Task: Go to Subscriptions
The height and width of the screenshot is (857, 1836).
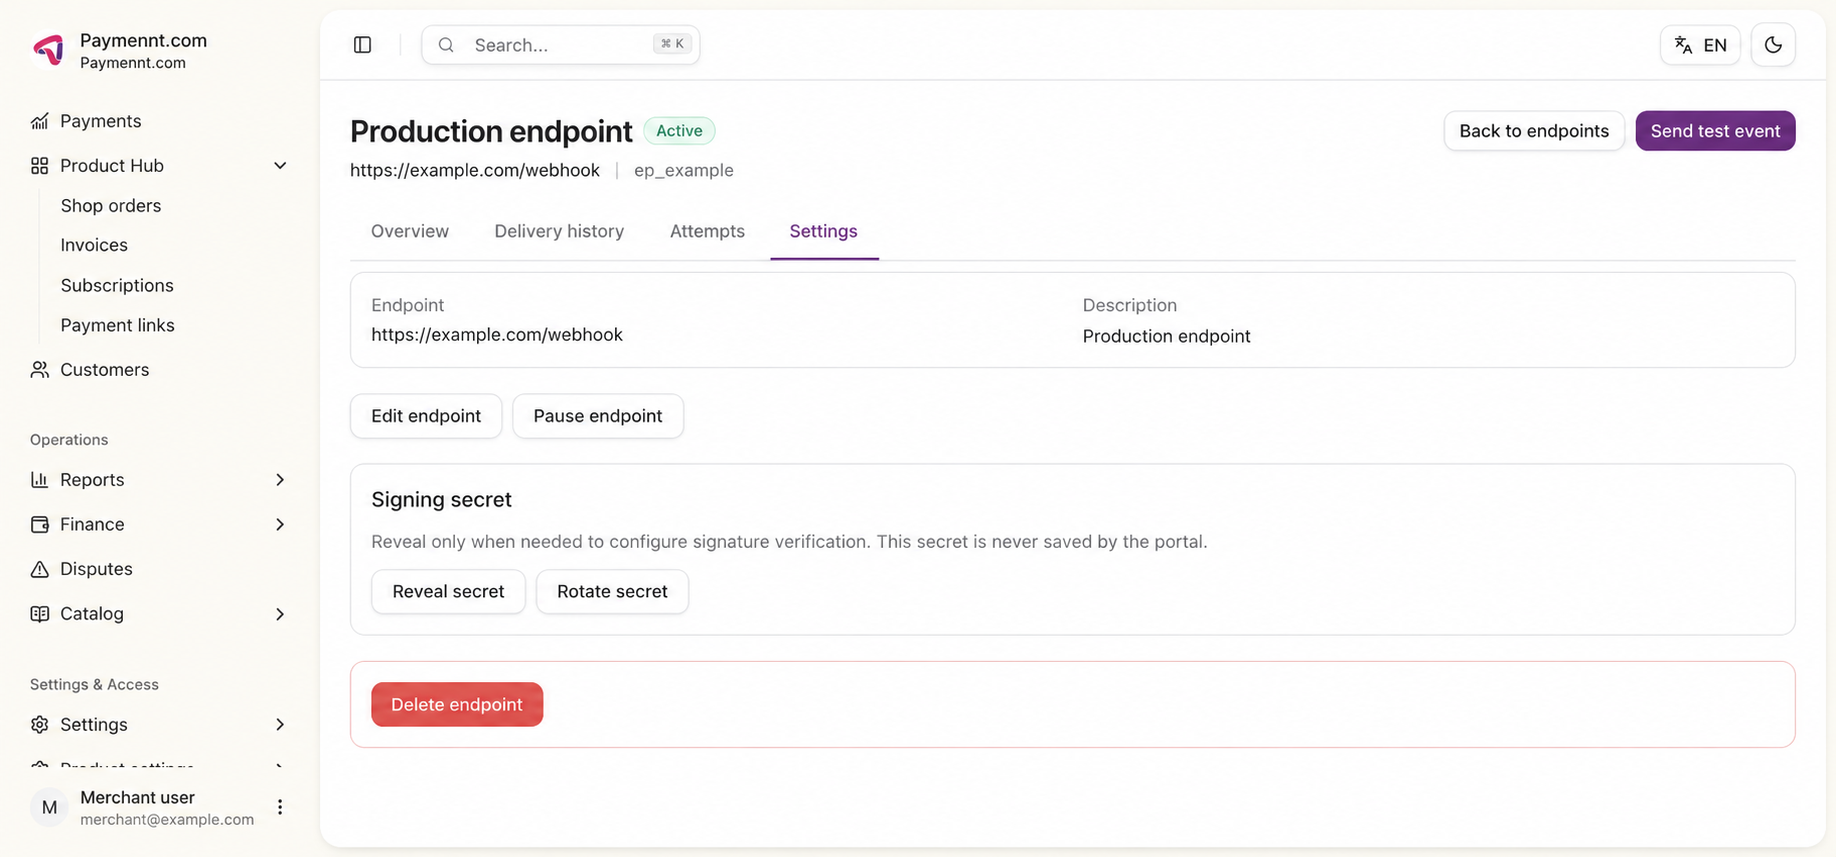Action: pos(117,285)
